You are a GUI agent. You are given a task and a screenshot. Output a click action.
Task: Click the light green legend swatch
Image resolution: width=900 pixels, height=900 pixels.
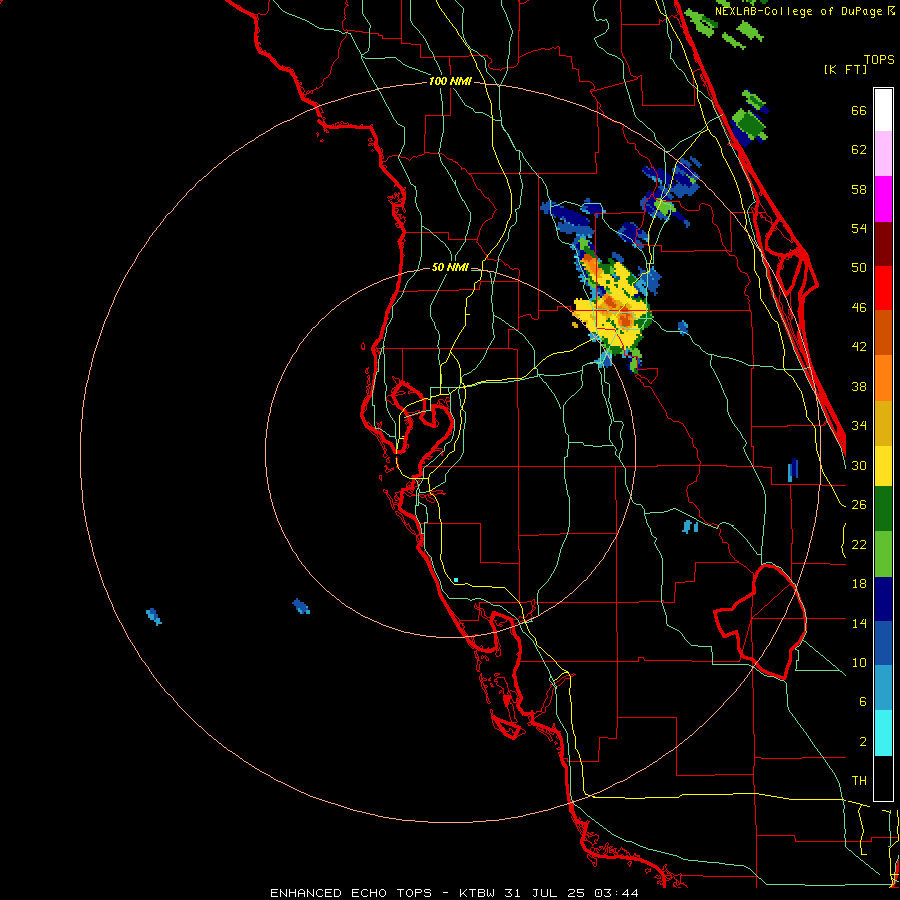(883, 554)
